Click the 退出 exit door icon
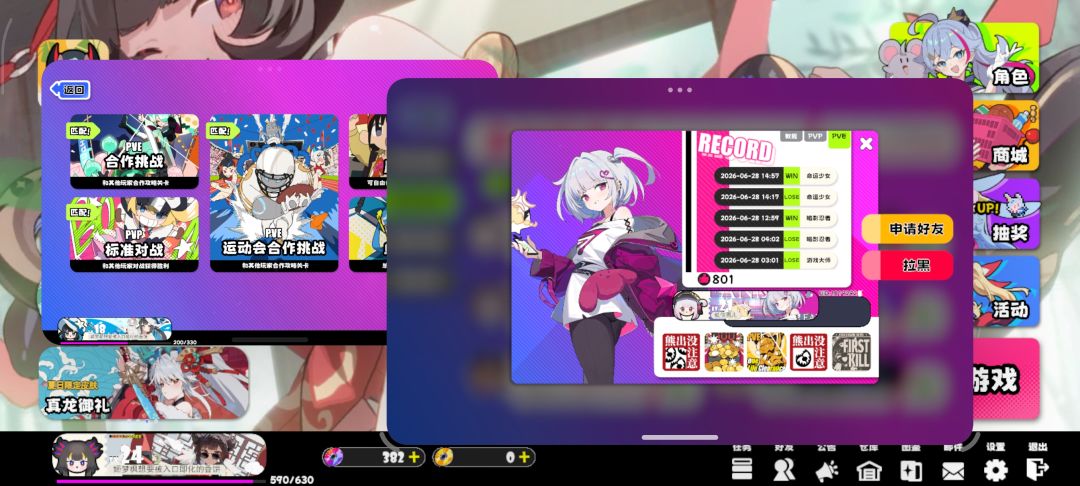Viewport: 1080px width, 486px height. [1037, 469]
